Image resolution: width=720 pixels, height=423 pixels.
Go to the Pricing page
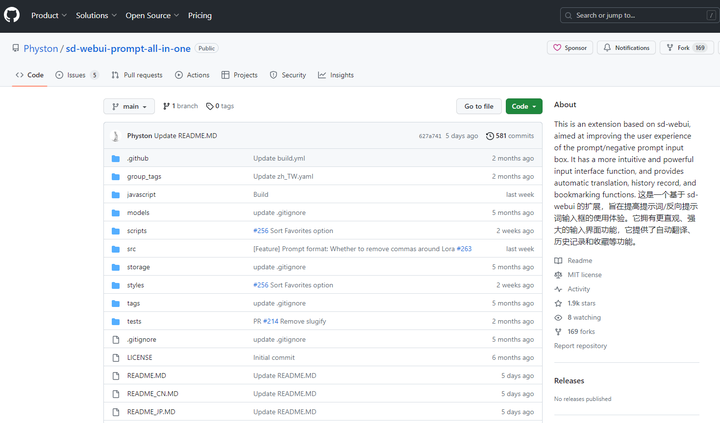pos(200,16)
